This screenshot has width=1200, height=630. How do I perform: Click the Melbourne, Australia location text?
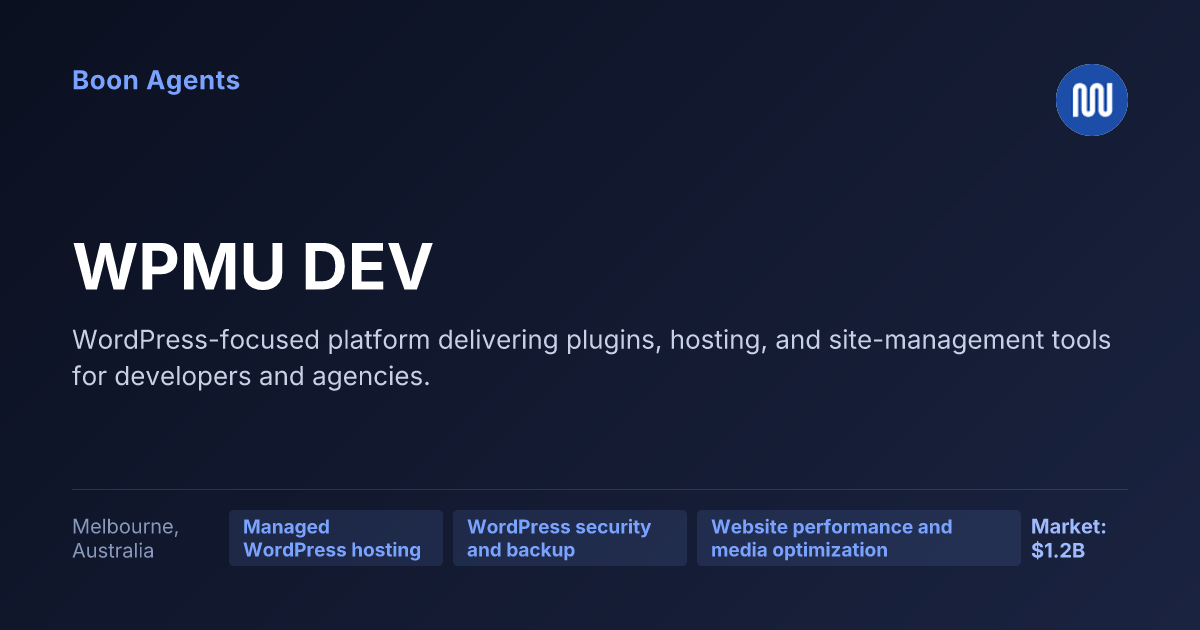(126, 538)
